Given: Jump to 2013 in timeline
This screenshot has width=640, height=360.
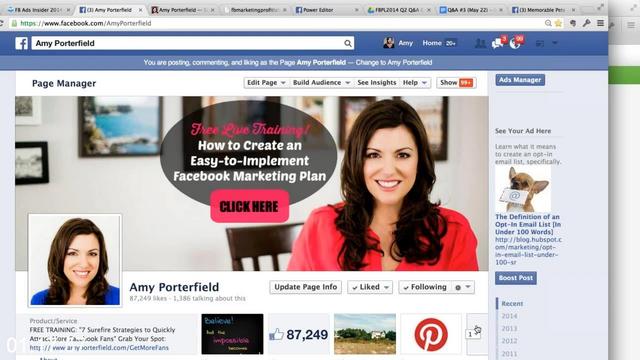Looking at the screenshot, I should click(509, 329).
